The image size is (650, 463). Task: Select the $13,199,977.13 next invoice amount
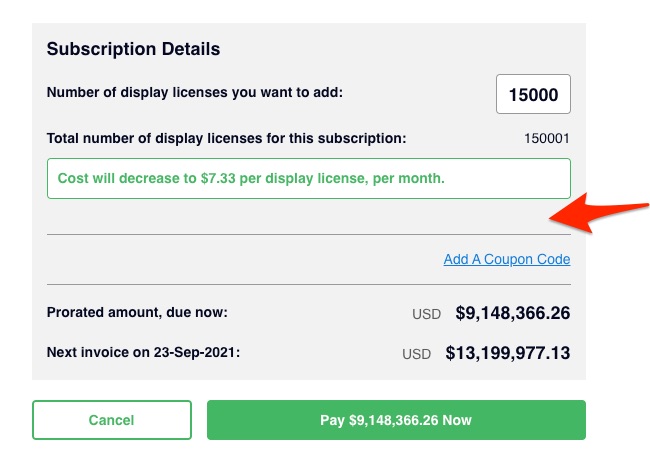pos(507,353)
